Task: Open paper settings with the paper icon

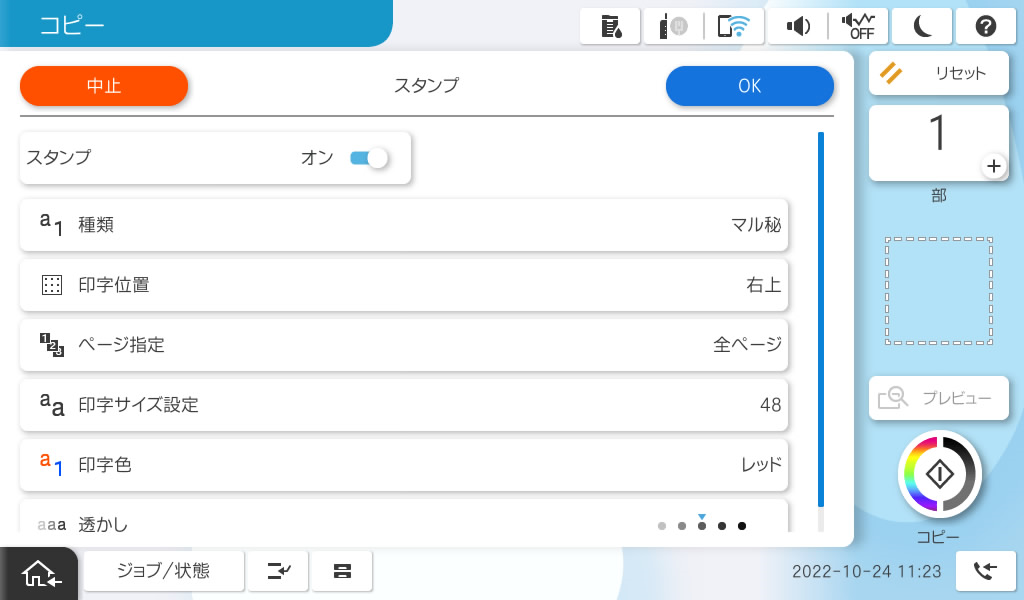Action: pos(342,570)
